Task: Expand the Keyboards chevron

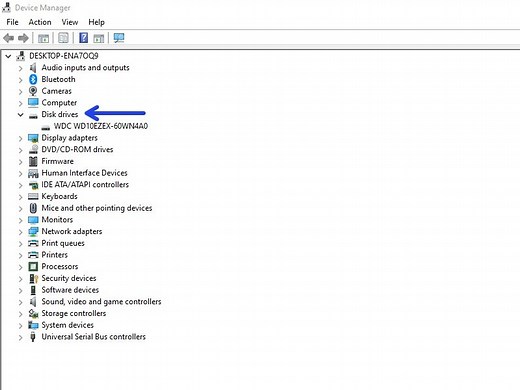Action: tap(20, 197)
